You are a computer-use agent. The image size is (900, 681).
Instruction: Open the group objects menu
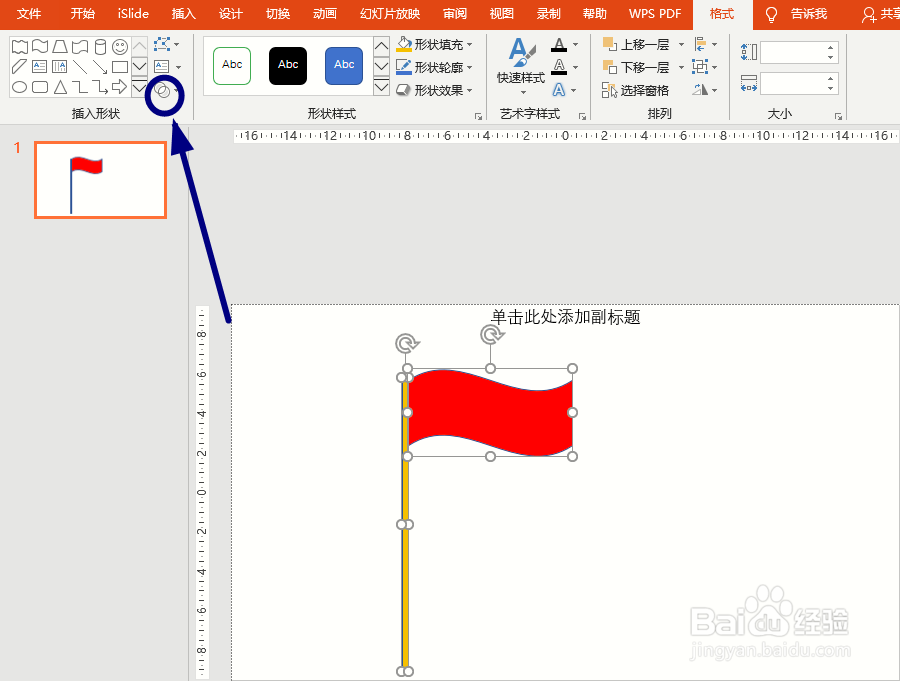pos(705,67)
